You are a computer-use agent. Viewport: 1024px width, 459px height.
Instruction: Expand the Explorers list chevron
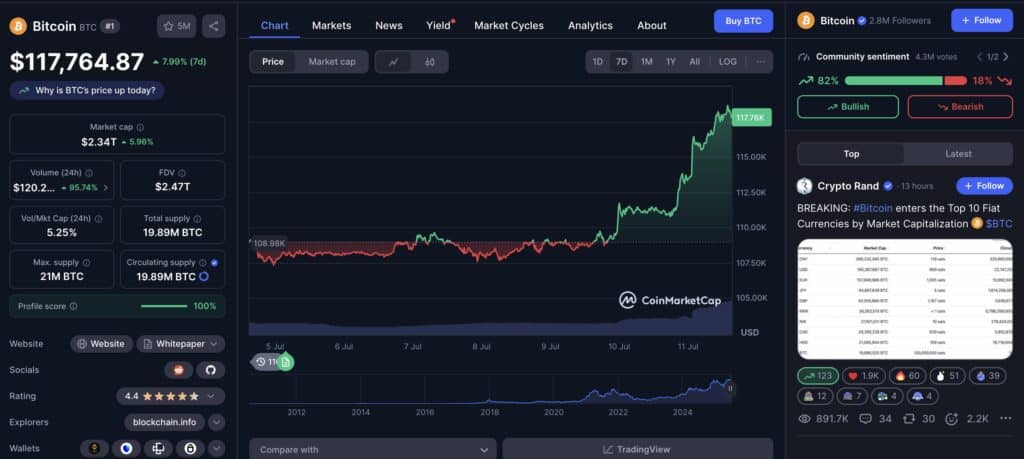216,422
